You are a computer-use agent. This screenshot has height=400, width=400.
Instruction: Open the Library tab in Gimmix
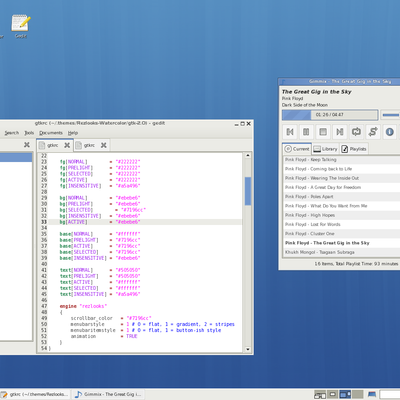[326, 149]
